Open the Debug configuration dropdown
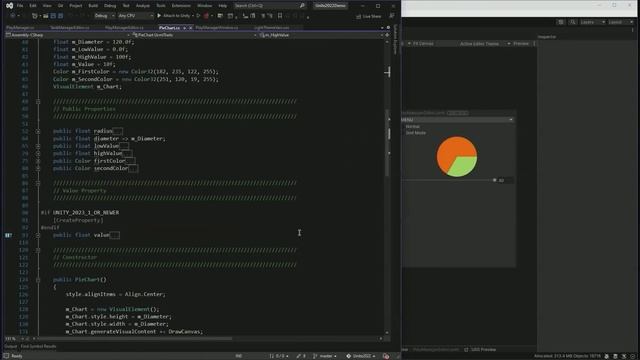 (x=104, y=16)
